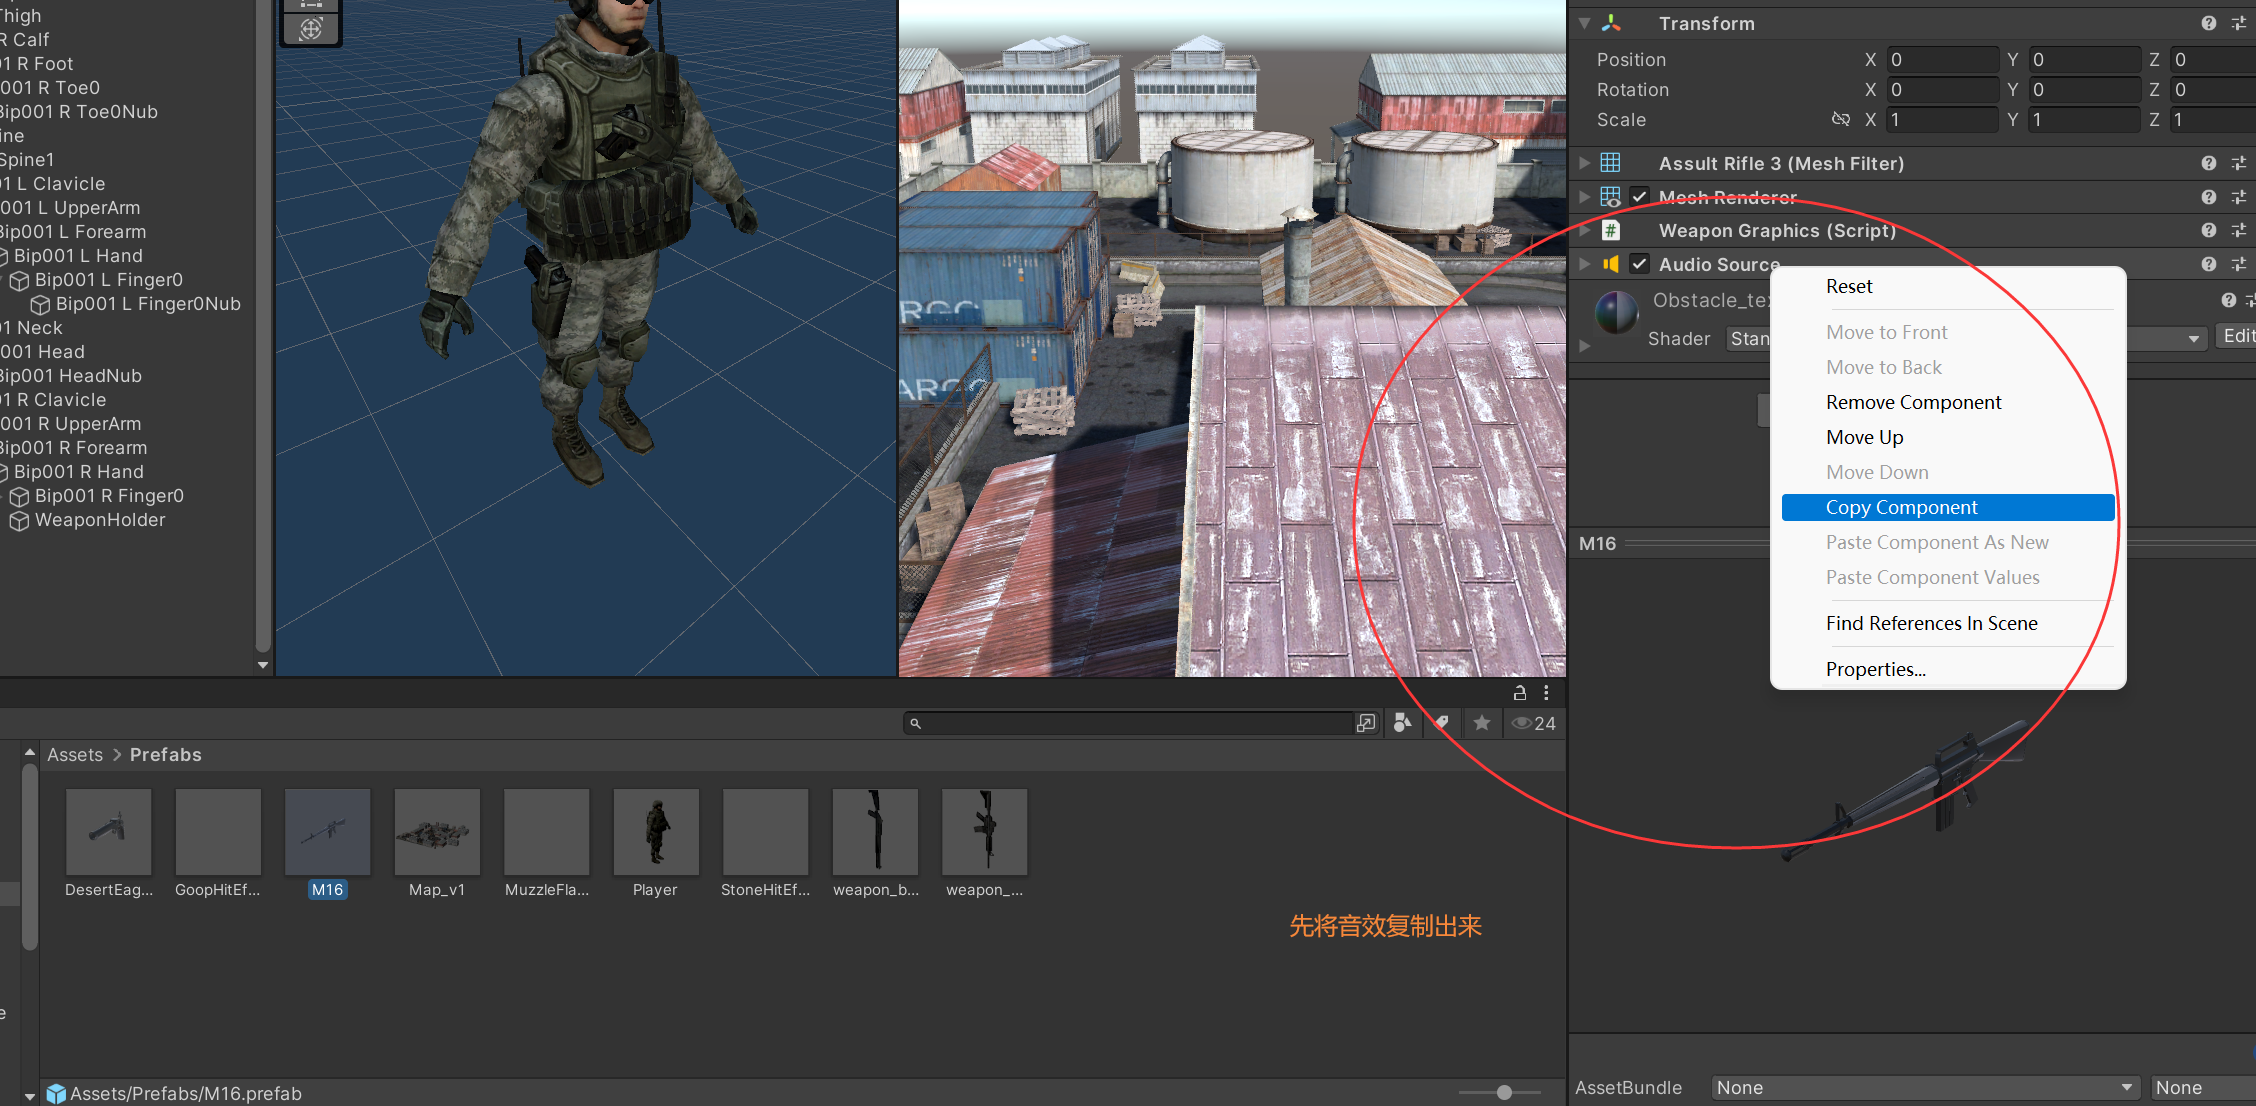Open presets for Weapon Graphics script
The height and width of the screenshot is (1106, 2256).
tap(2239, 230)
